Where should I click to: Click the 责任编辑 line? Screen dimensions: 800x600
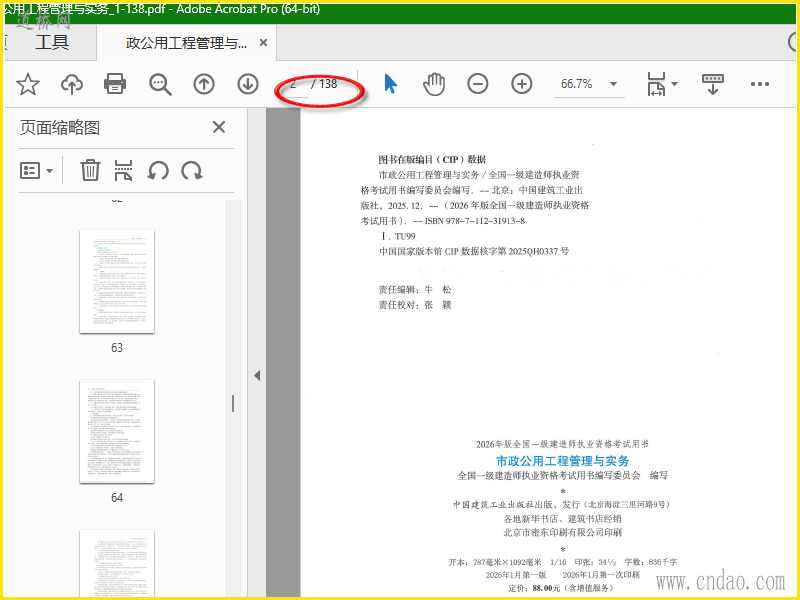(x=415, y=290)
